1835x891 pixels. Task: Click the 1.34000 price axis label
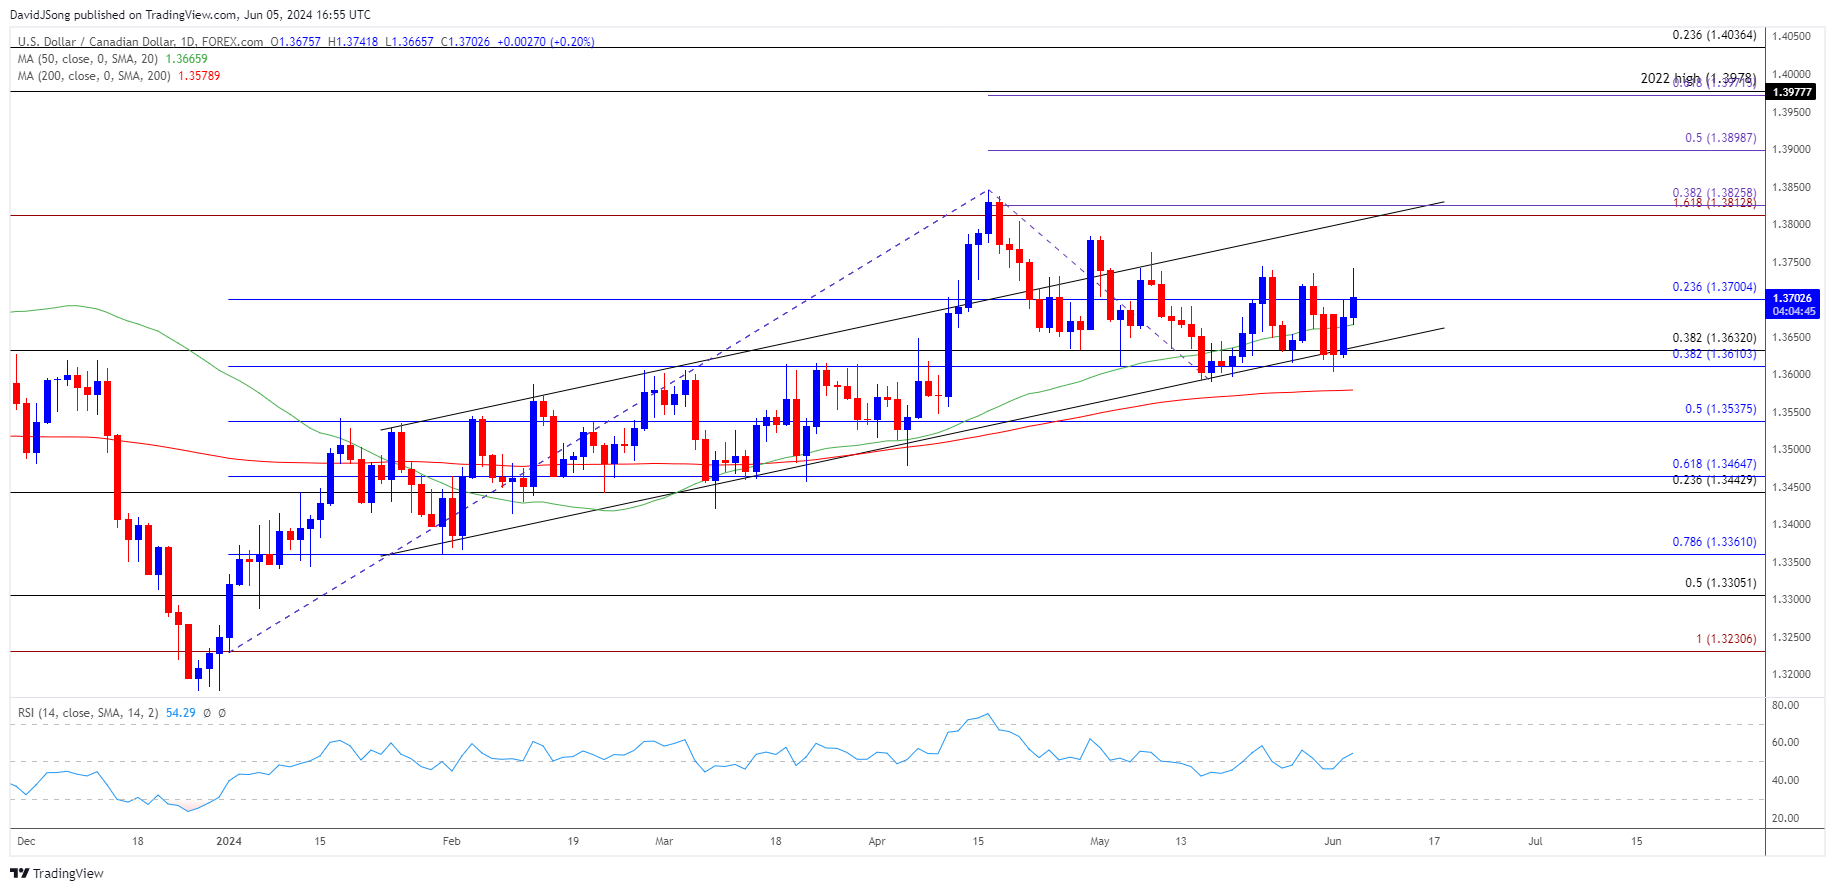pos(1791,524)
